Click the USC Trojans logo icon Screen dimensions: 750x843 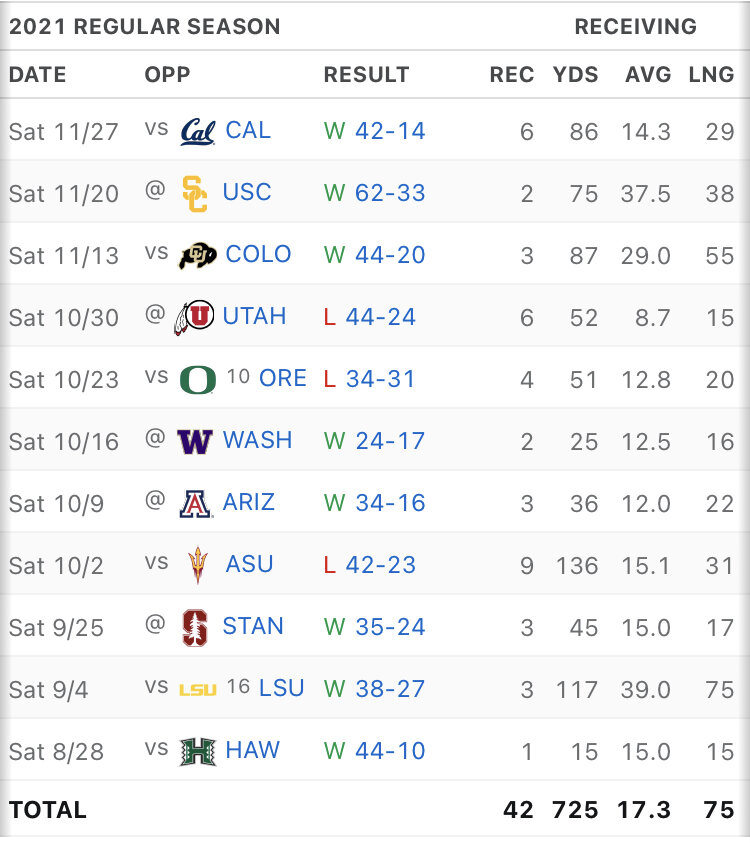point(195,193)
